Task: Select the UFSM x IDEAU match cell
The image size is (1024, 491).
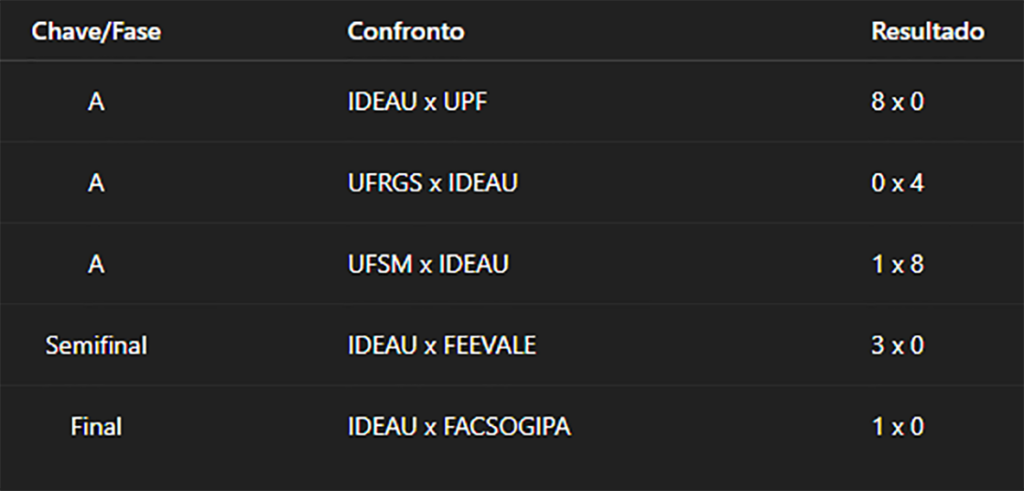Action: (428, 264)
